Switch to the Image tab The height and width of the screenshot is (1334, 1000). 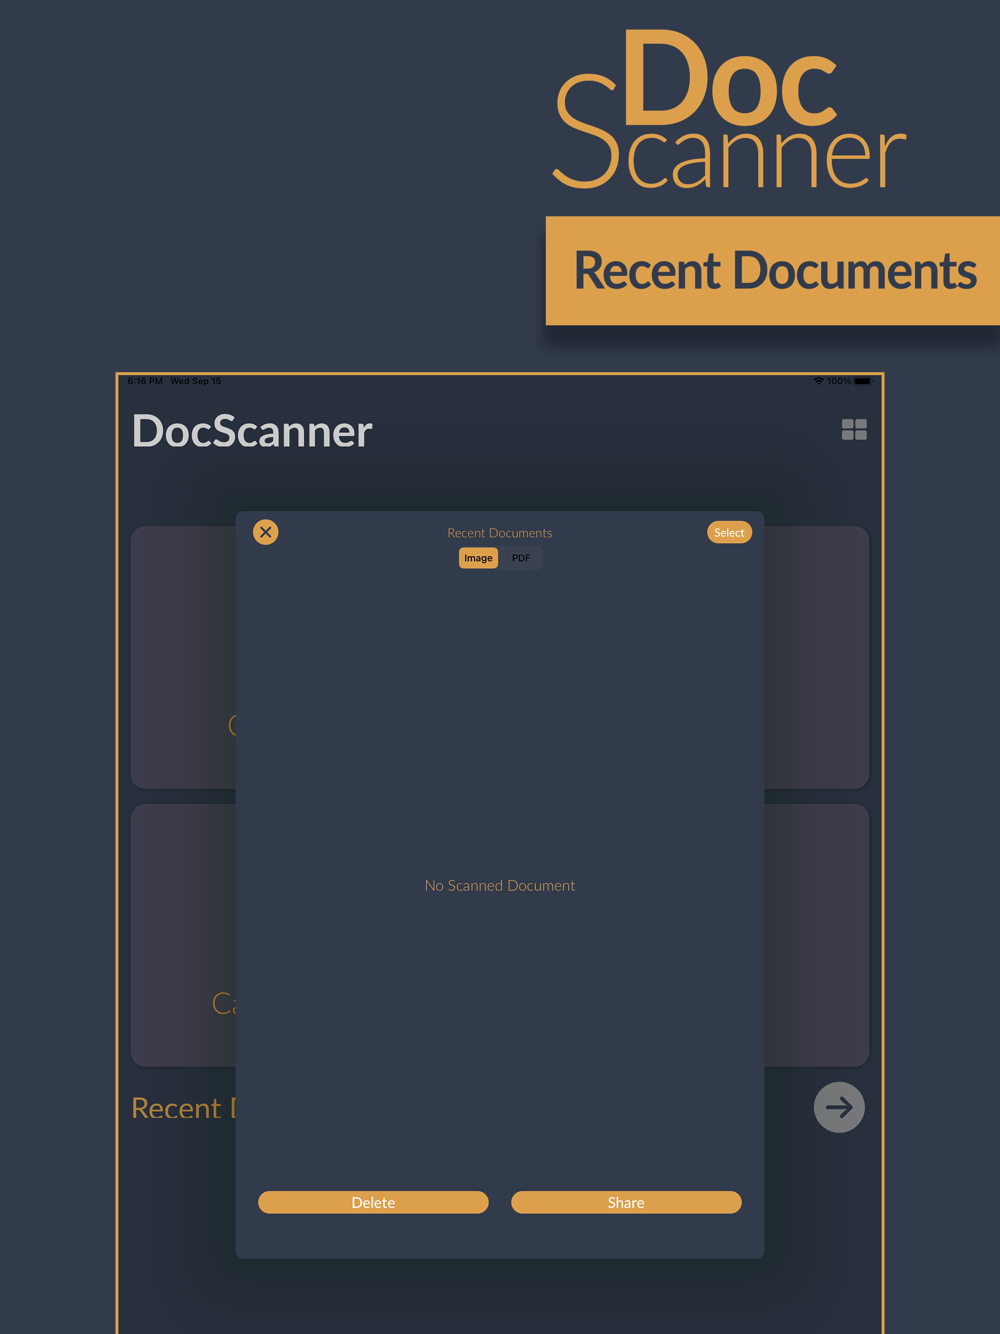[478, 558]
